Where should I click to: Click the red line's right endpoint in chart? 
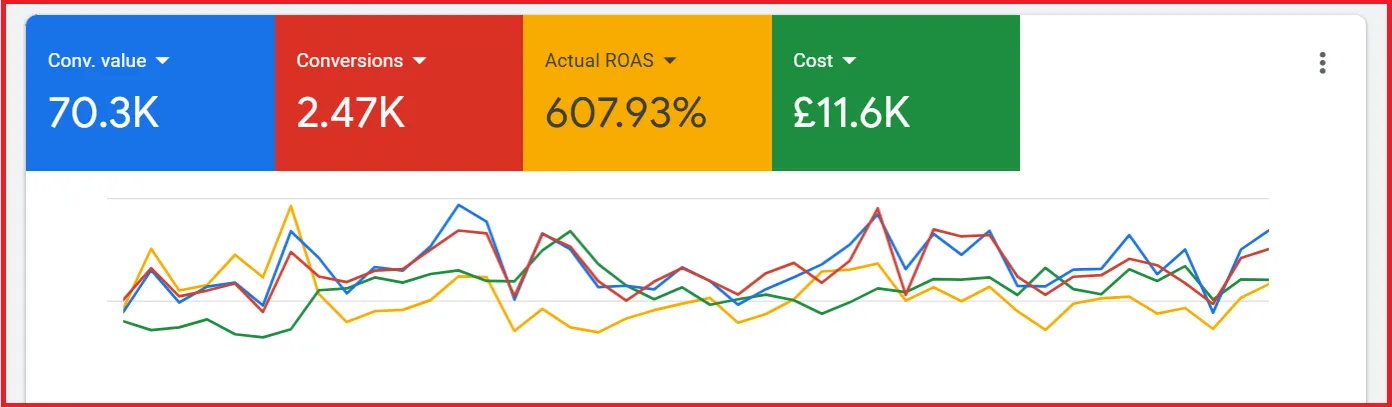[x=1268, y=249]
